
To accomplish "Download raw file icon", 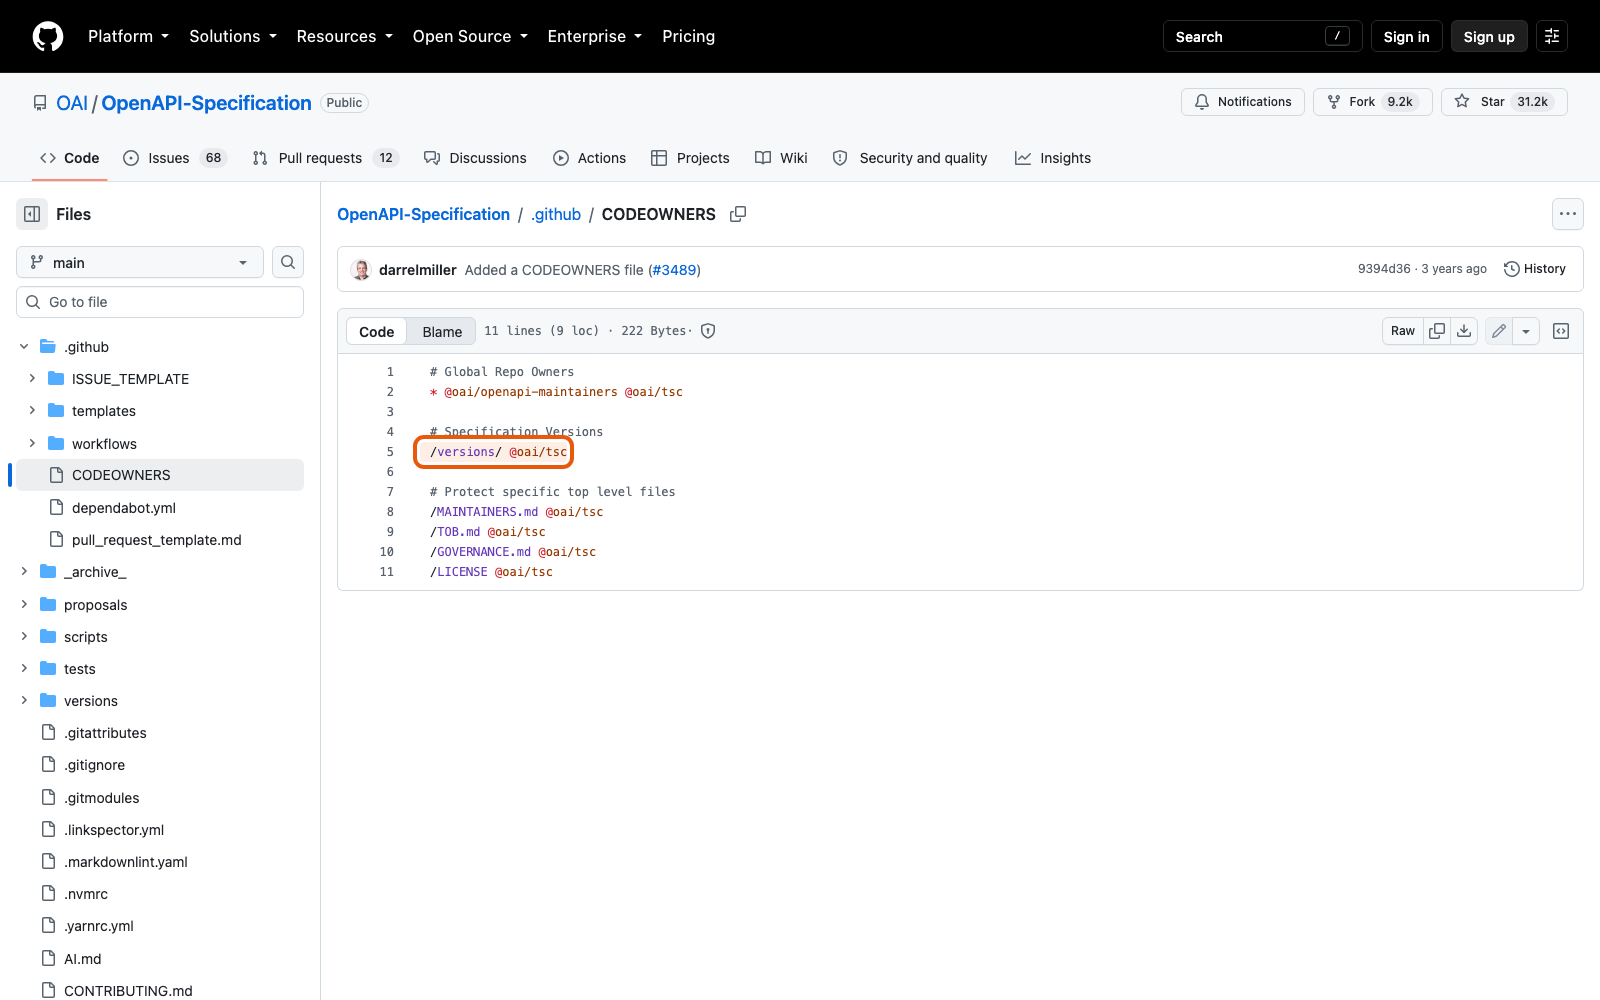I will click(x=1464, y=331).
